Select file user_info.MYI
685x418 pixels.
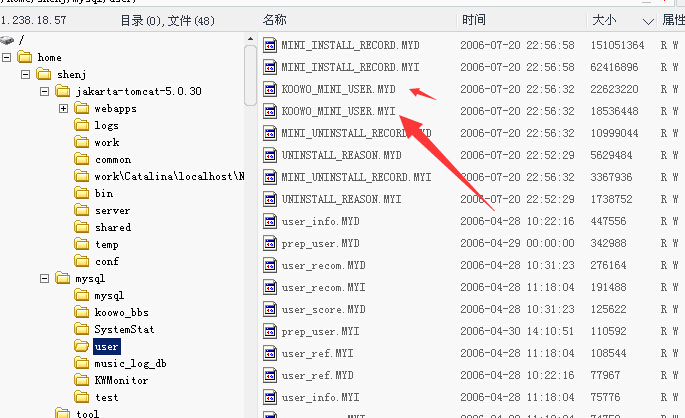[321, 397]
